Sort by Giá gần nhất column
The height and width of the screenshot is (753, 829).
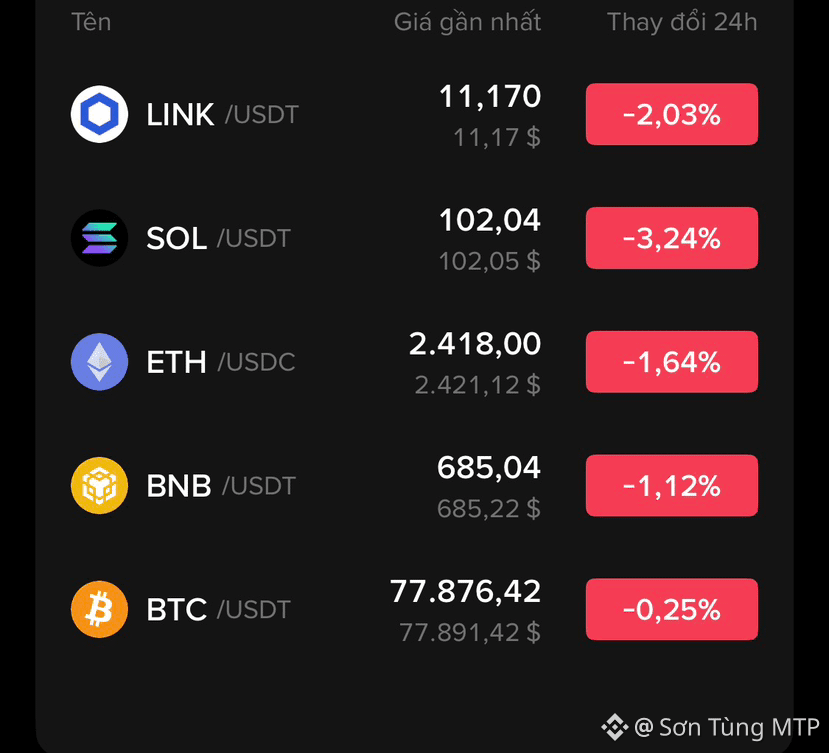[x=467, y=23]
